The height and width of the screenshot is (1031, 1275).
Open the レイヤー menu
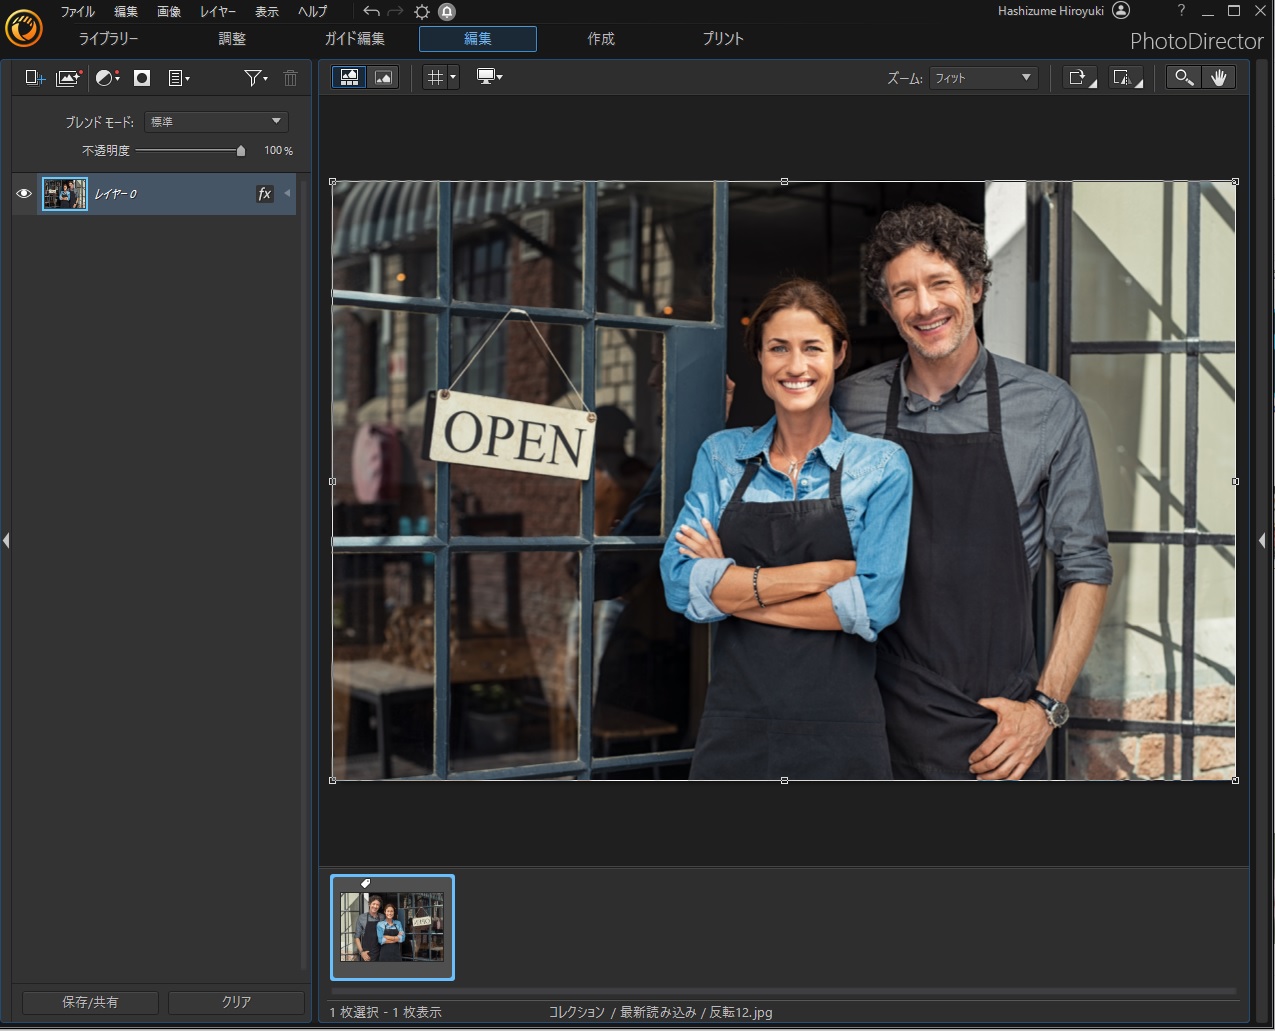(217, 12)
